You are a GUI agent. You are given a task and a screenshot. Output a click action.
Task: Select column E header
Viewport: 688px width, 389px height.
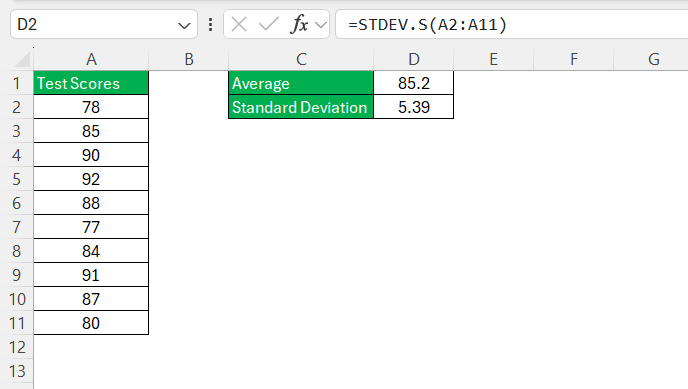(494, 59)
